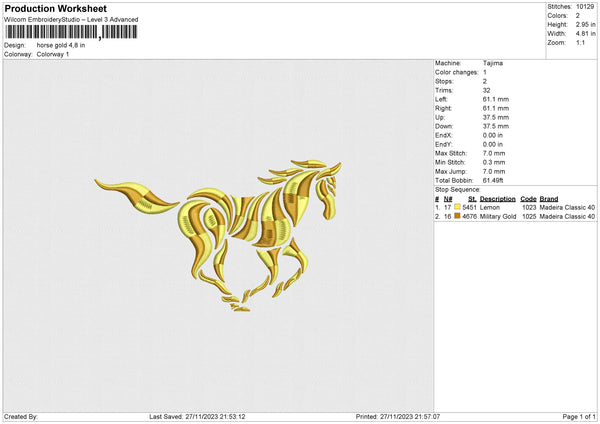
Task: Click thread code 1025
Action: 529,217
